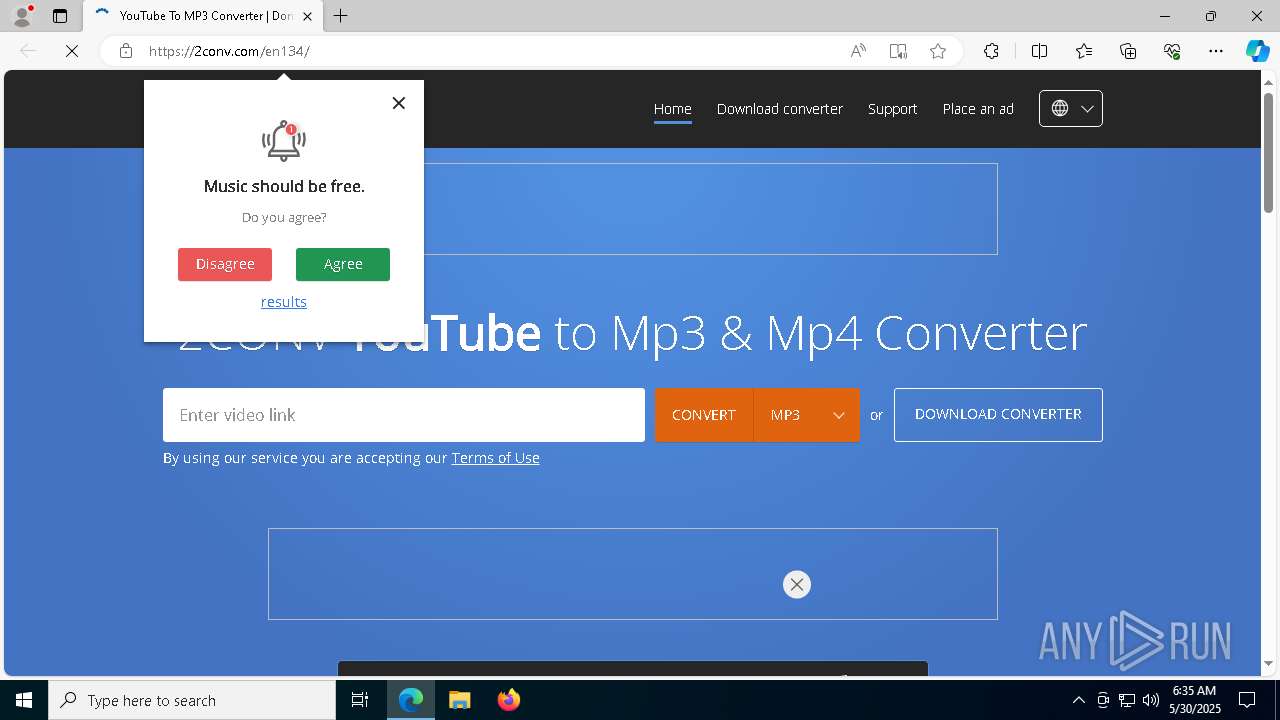The height and width of the screenshot is (720, 1280).
Task: Open File Explorer from taskbar
Action: (459, 700)
